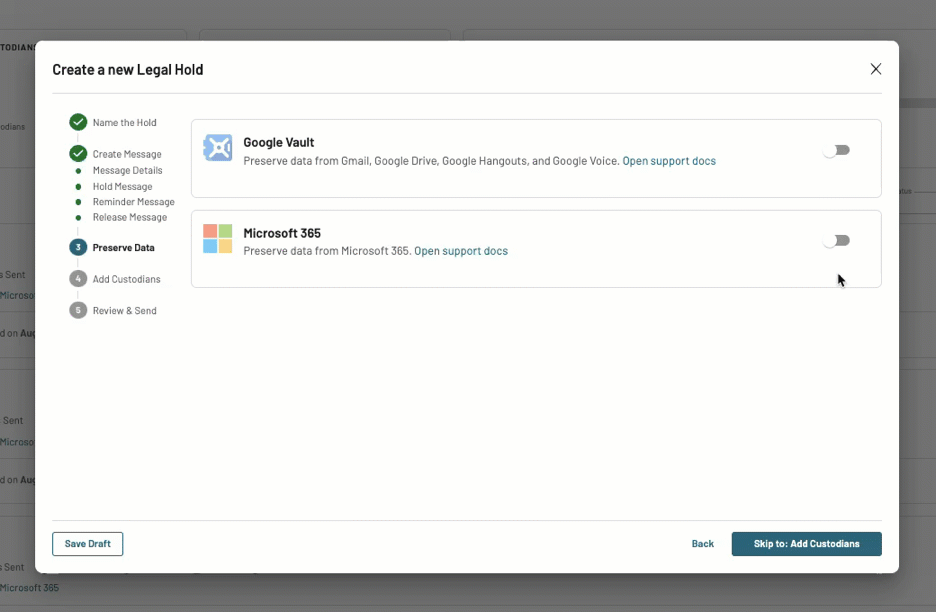Jump to Add Custodians step label
The image size is (936, 612).
127,279
